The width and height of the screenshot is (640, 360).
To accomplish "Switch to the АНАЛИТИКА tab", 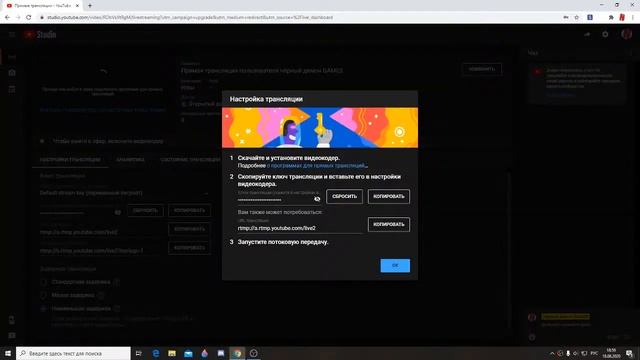I will [x=130, y=160].
